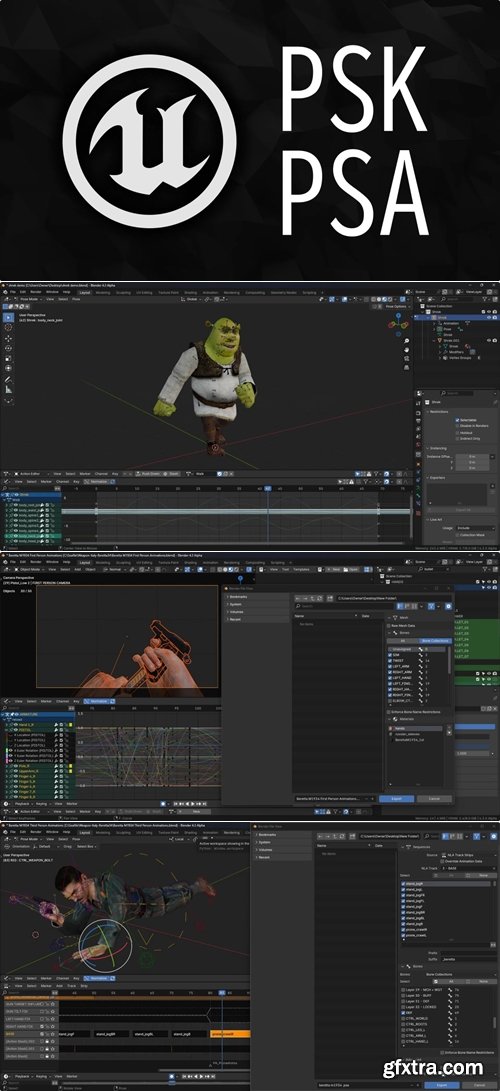Select the Move tool in Shrek window
The width and height of the screenshot is (500, 1091).
8,338
